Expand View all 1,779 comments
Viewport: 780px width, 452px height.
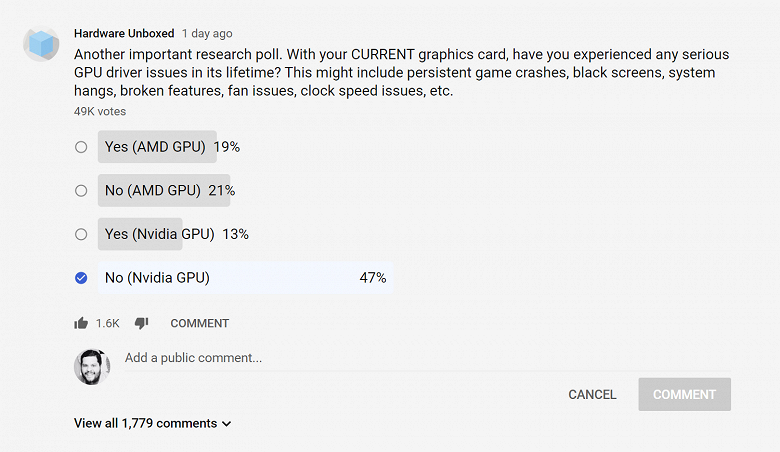145,423
